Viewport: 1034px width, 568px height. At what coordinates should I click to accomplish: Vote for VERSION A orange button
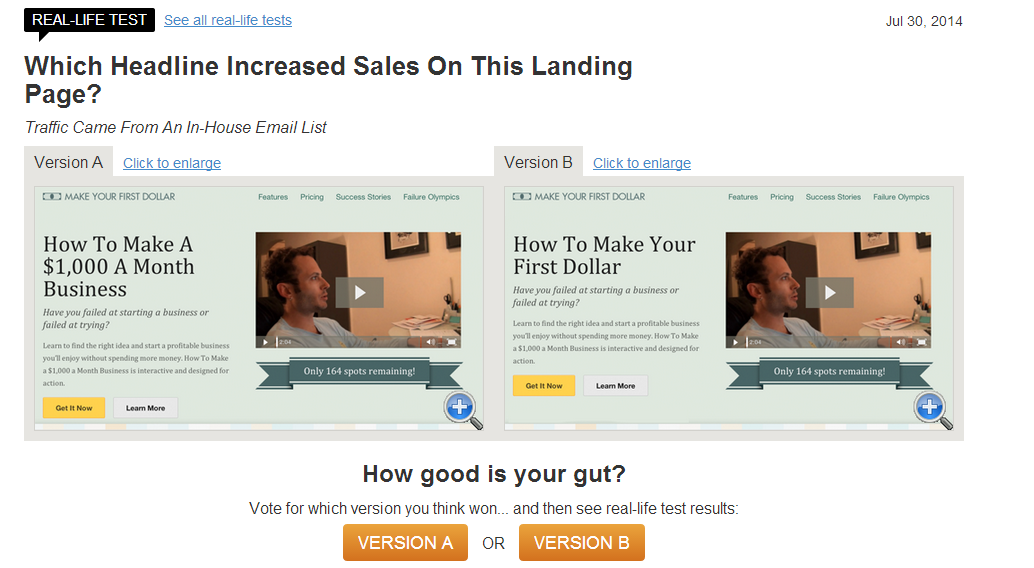pos(405,543)
